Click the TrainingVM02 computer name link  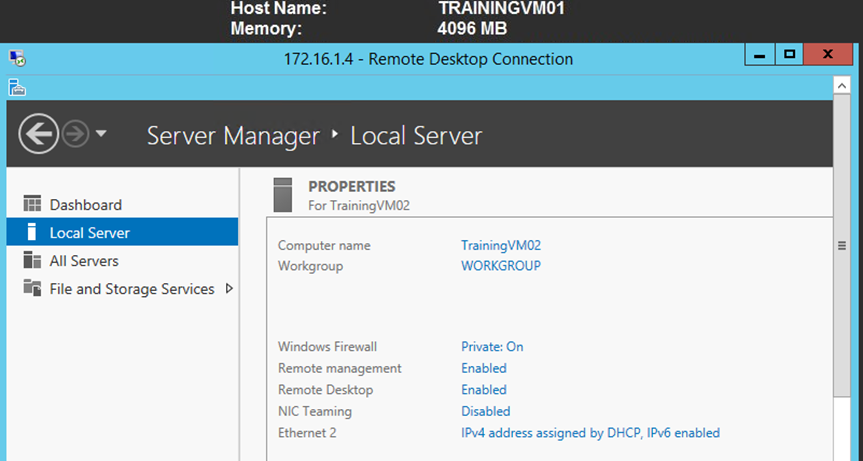(501, 245)
